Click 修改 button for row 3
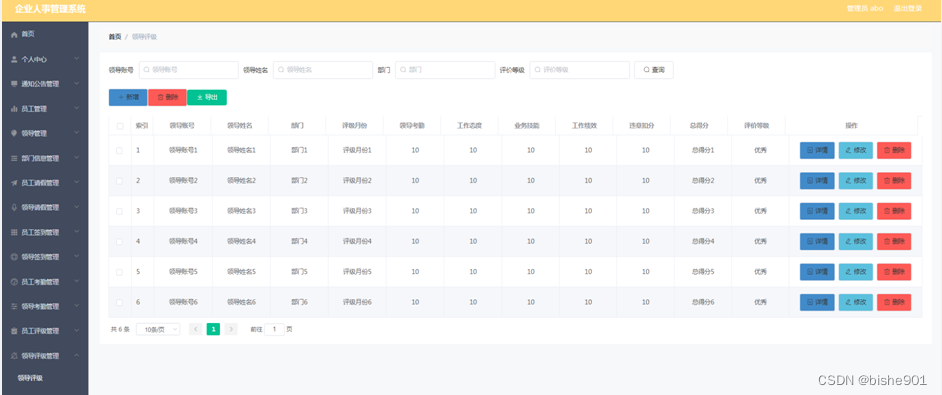 tap(855, 211)
